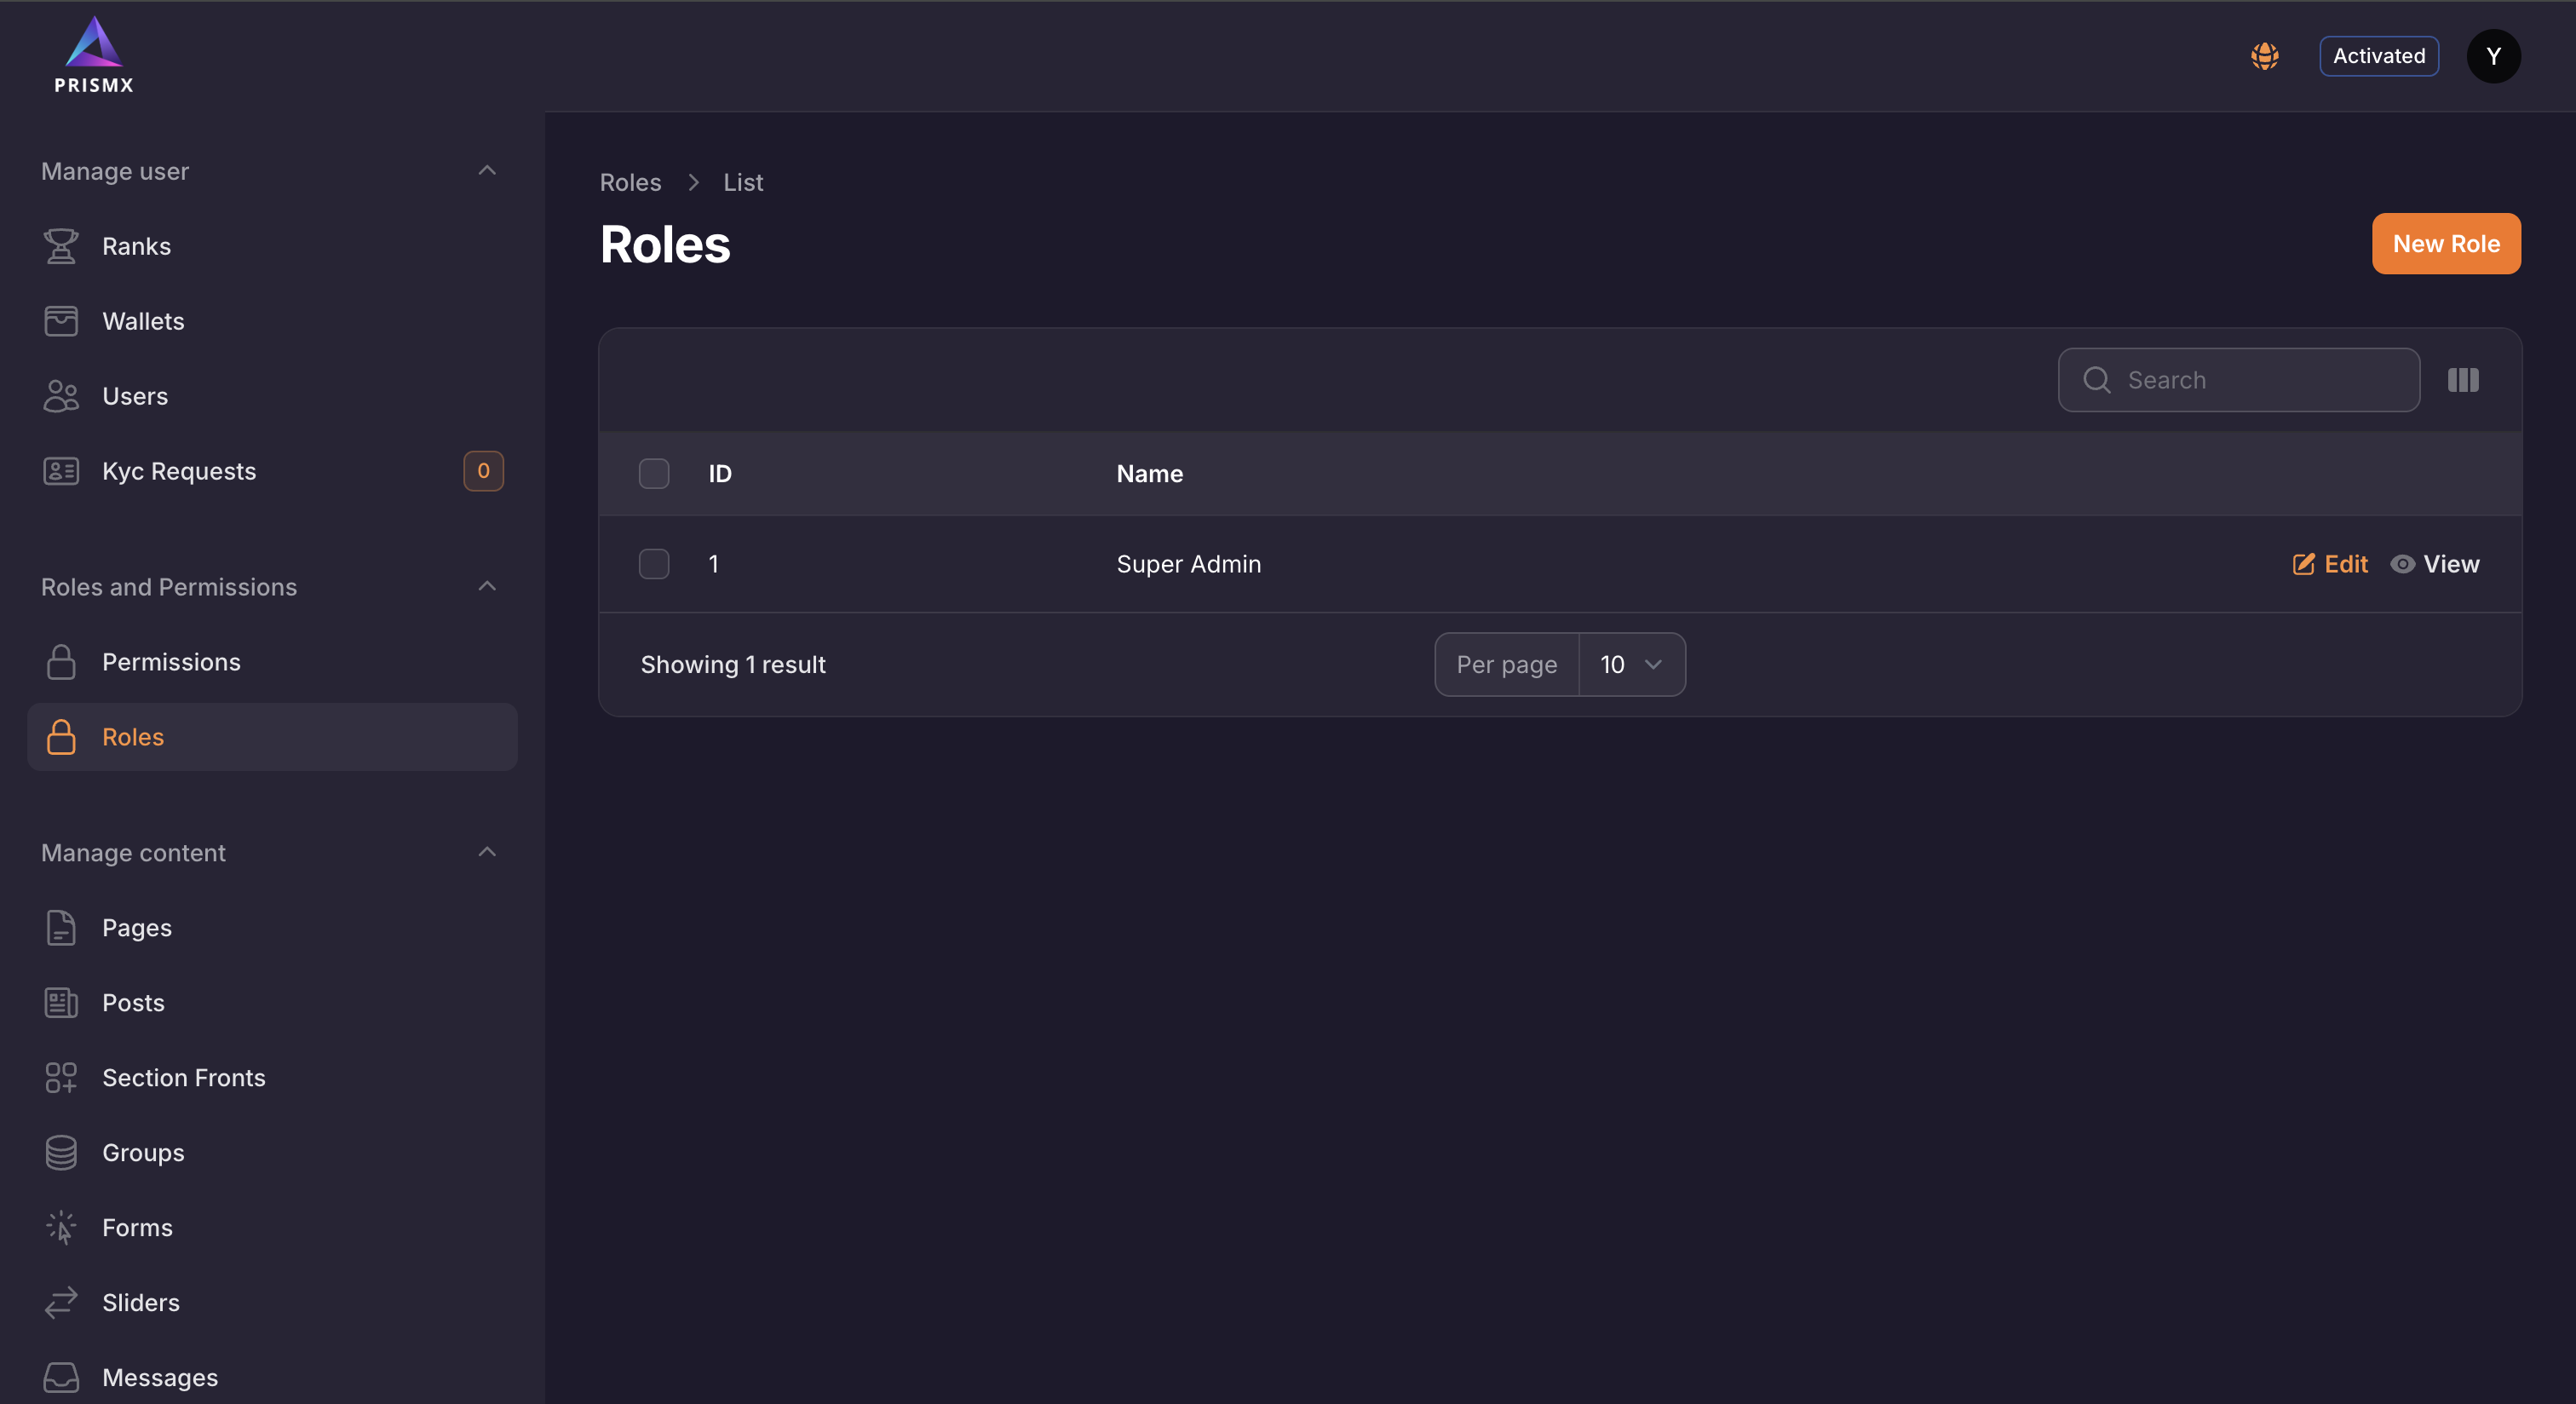Collapse the Roles and Permissions section

click(x=487, y=587)
